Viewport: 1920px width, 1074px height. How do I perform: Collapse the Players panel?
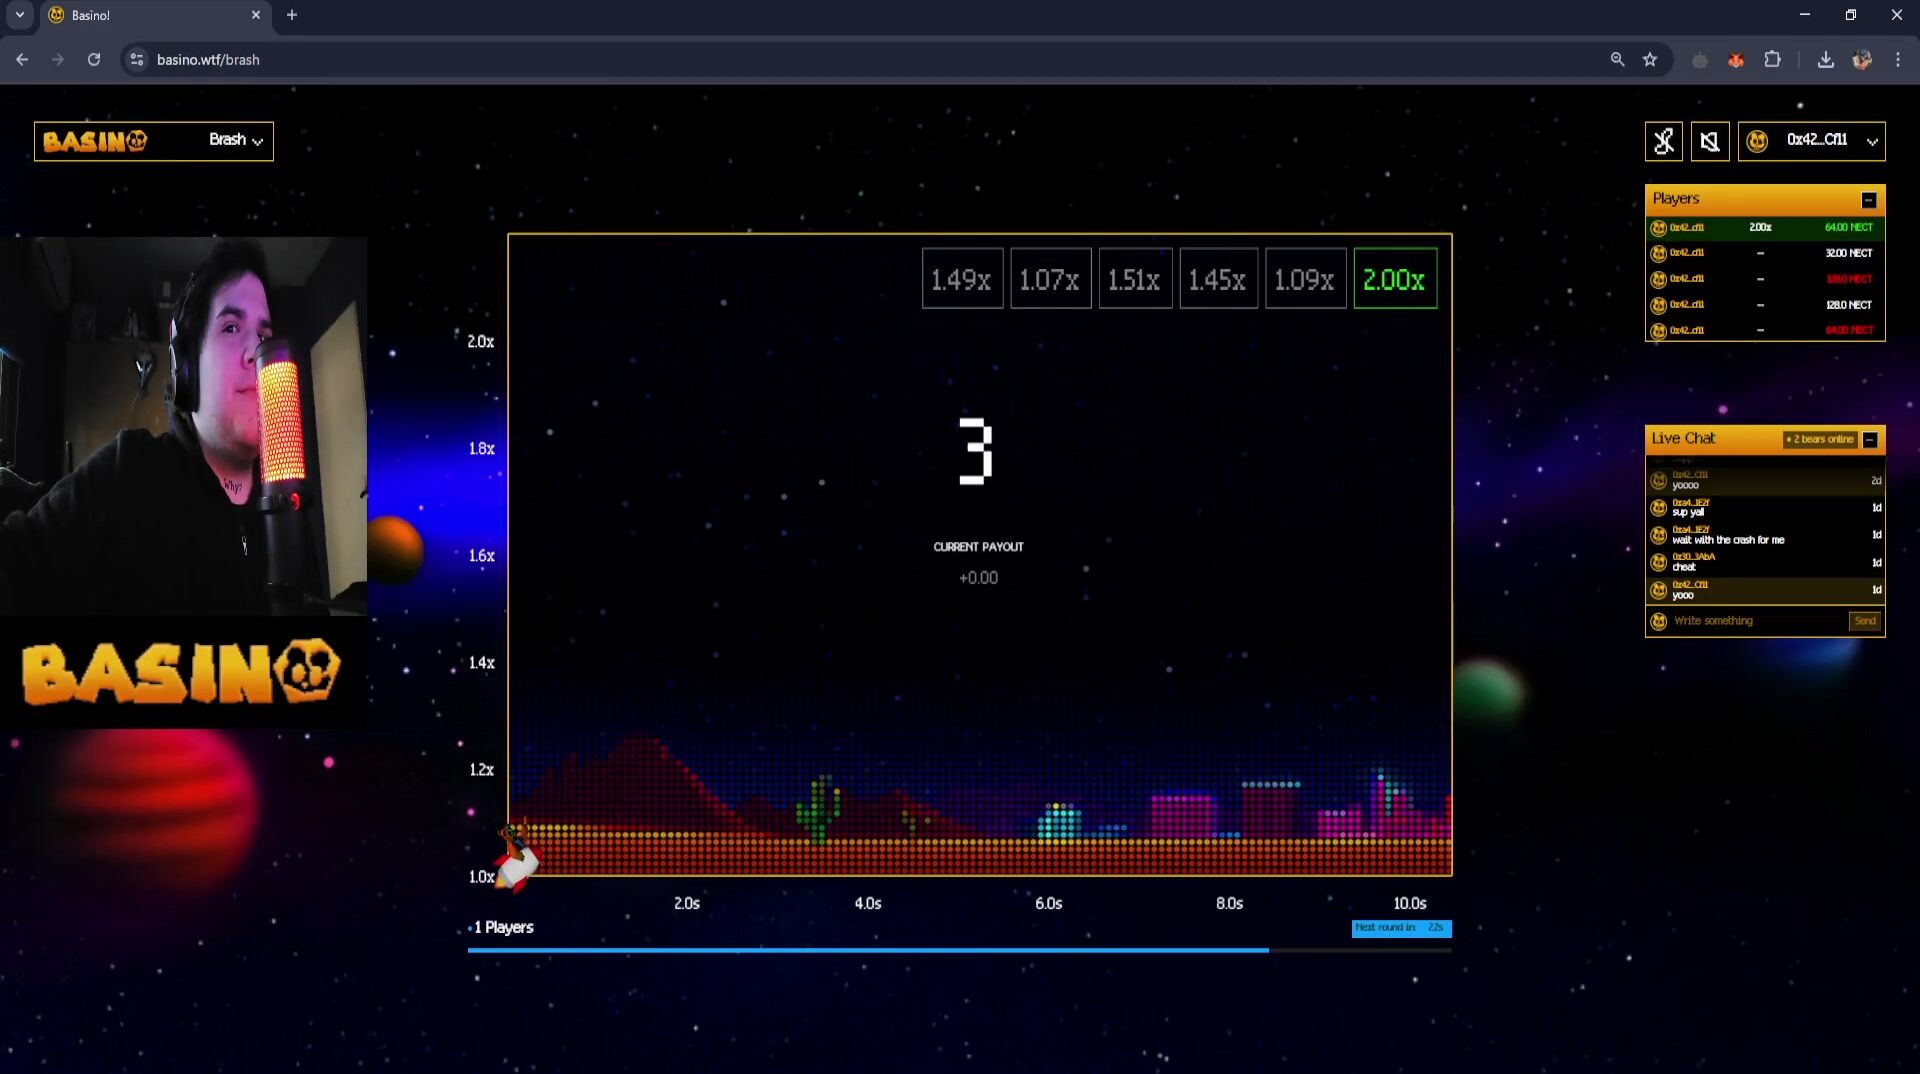tap(1868, 200)
